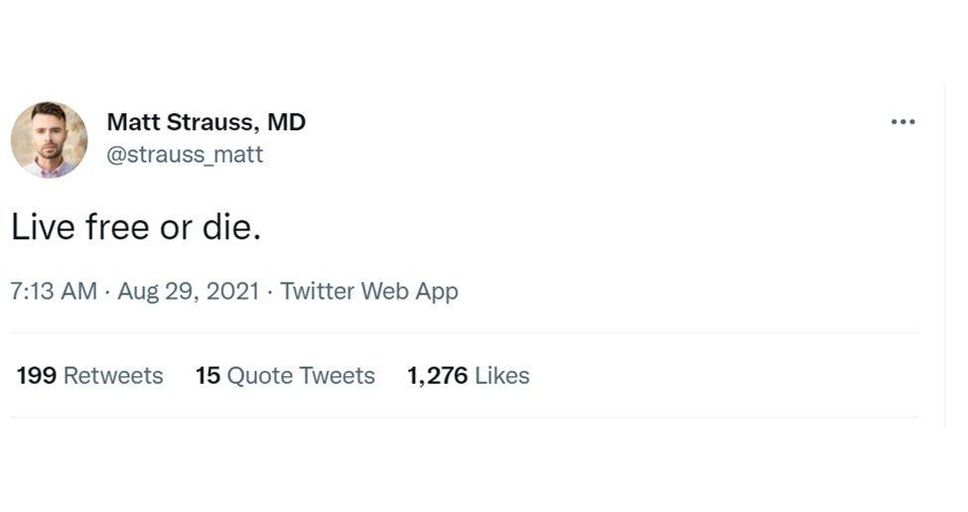Click the "Quote Tweets" label
Viewport: 968px width, 512px height.
301,376
